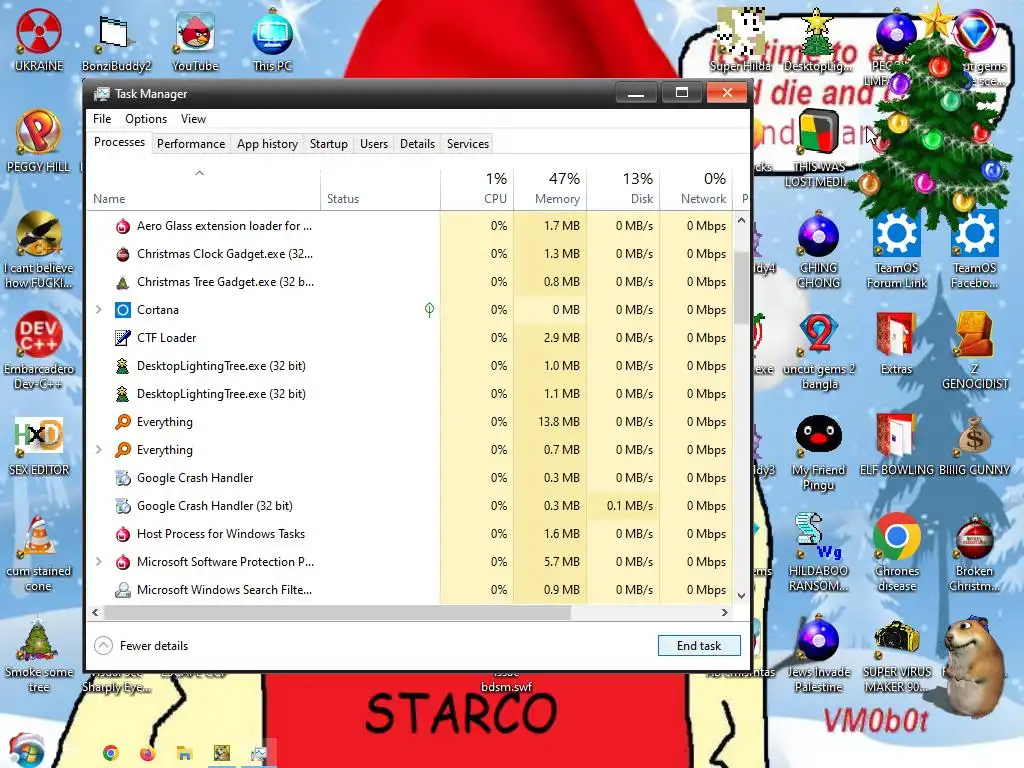1024x768 pixels.
Task: Select Host Process for Windows Tasks
Action: 410,534
